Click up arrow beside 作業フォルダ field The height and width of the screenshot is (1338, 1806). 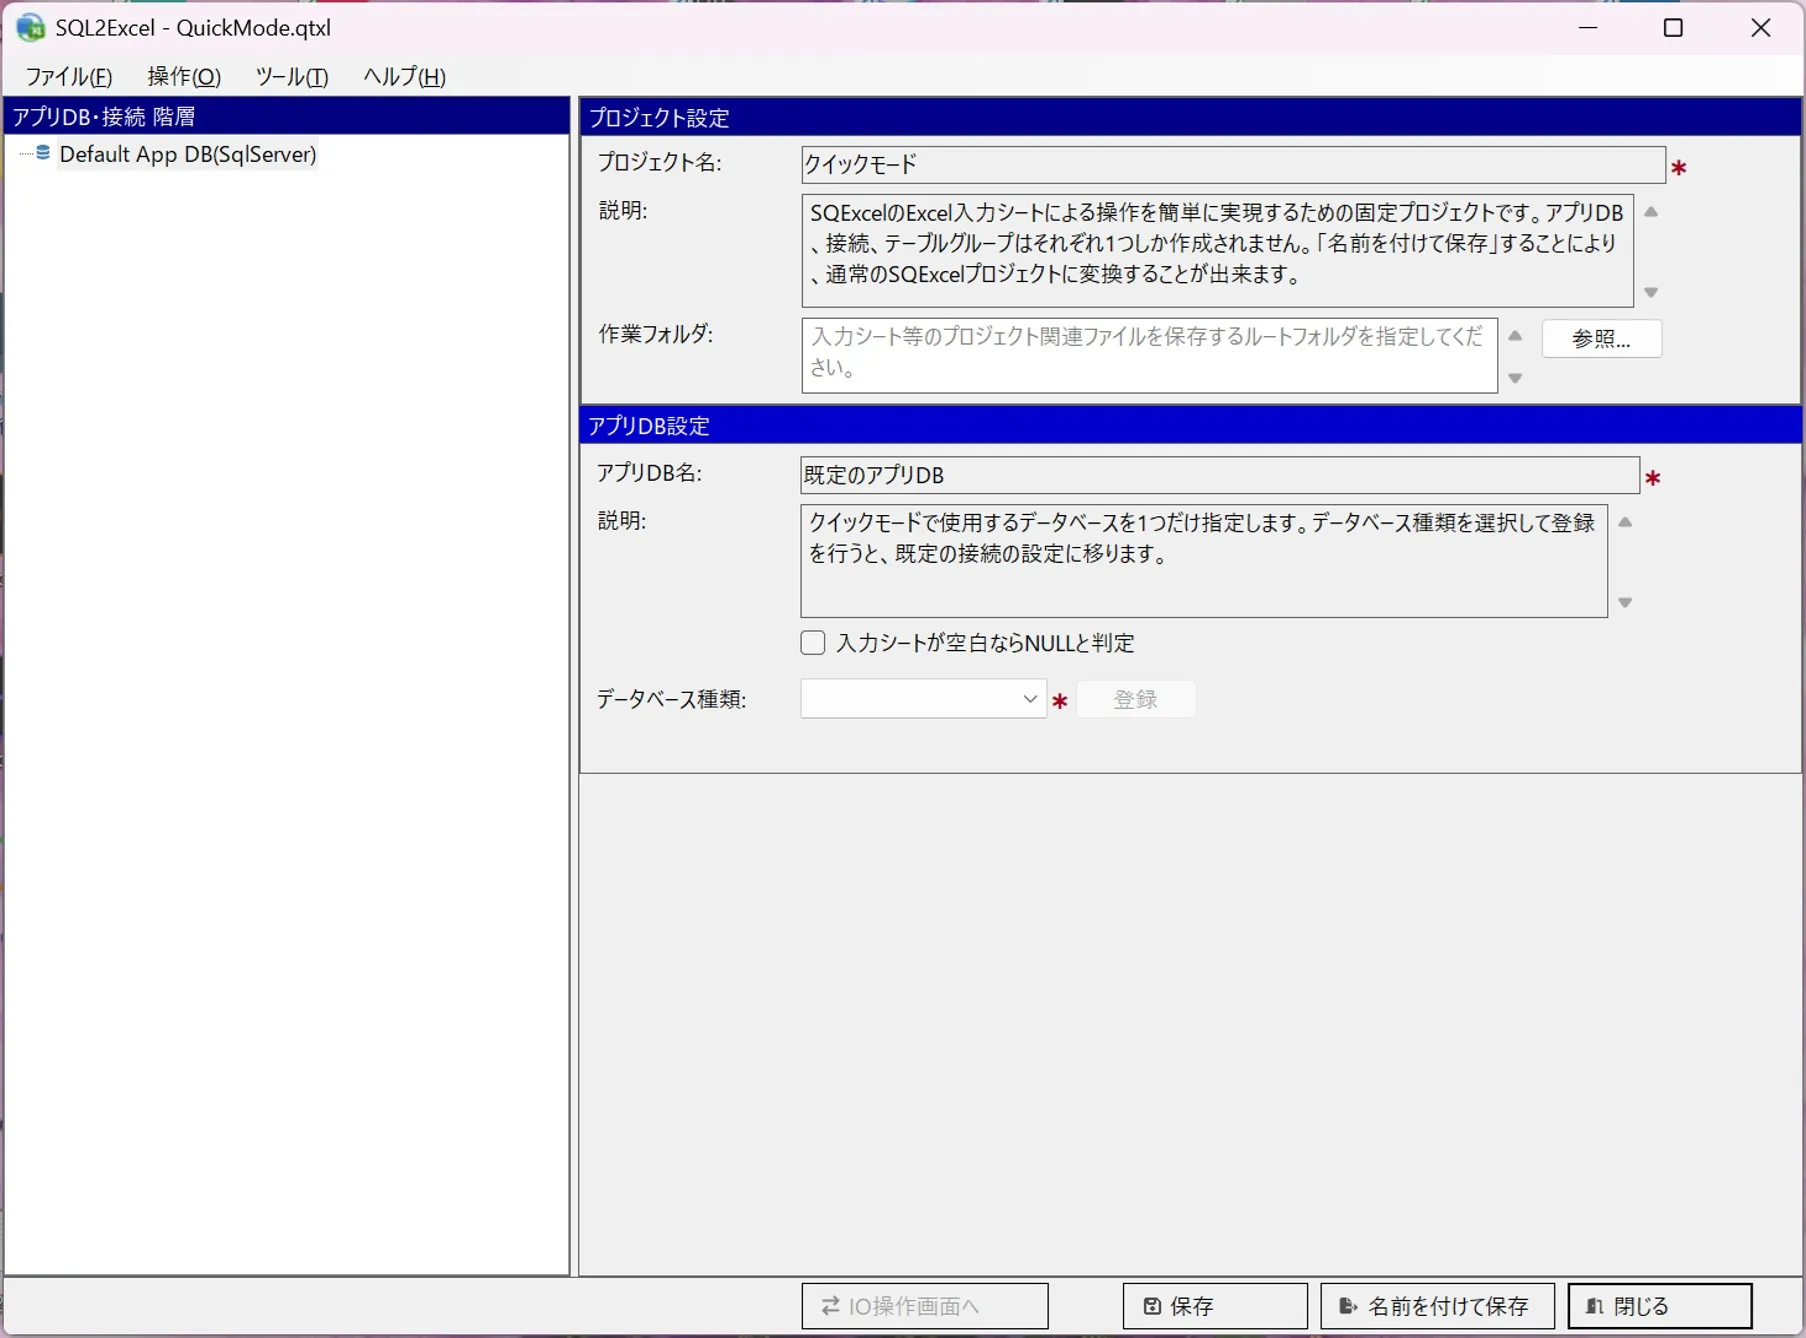point(1515,336)
